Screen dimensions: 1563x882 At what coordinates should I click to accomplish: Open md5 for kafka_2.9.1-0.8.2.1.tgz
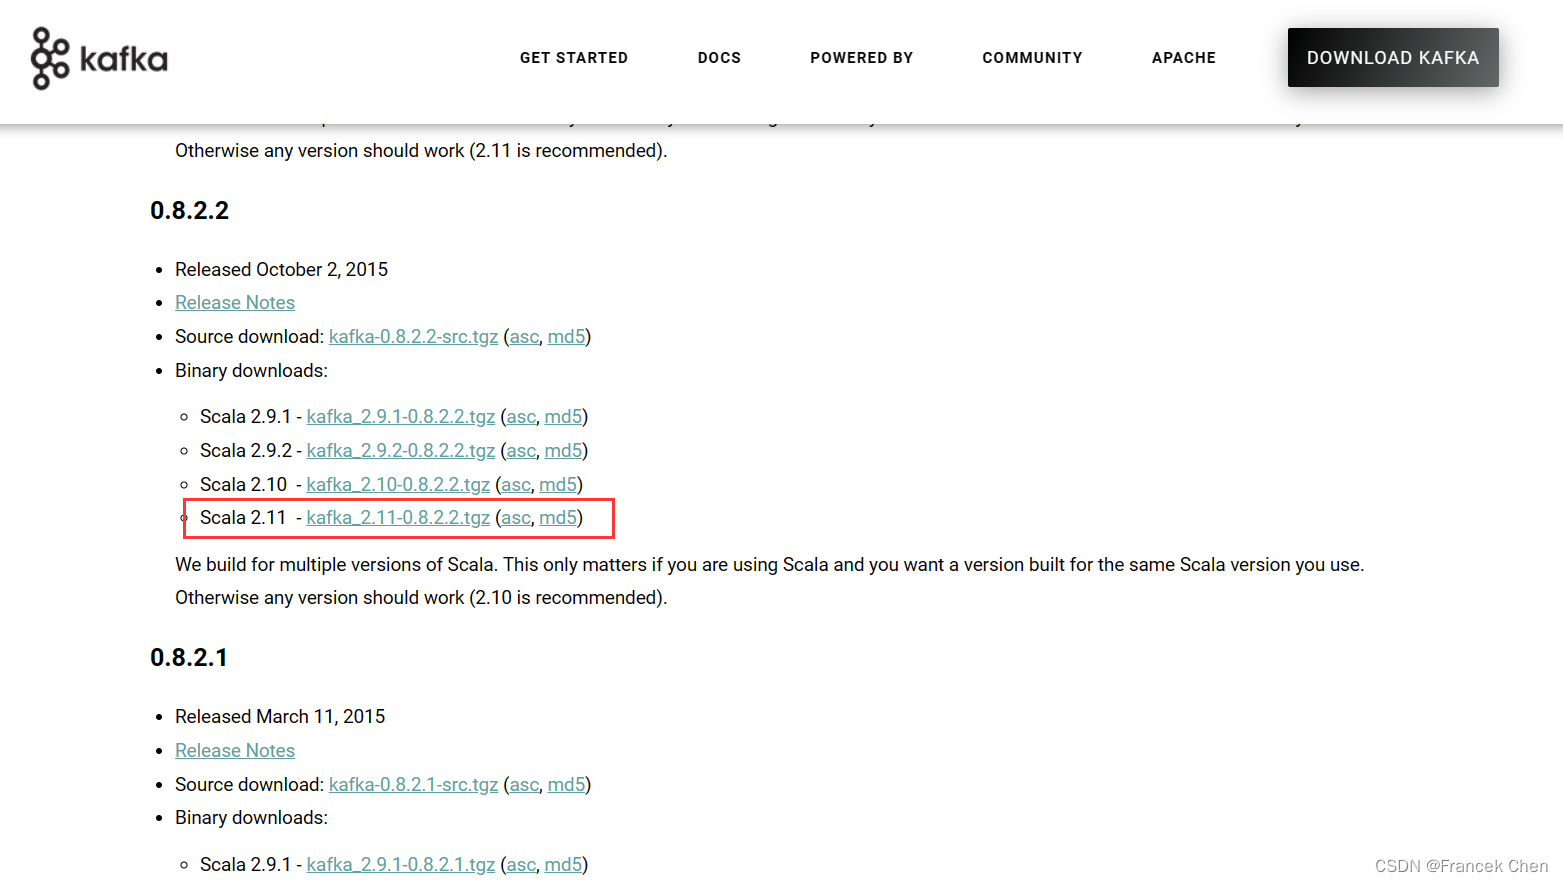coord(563,865)
